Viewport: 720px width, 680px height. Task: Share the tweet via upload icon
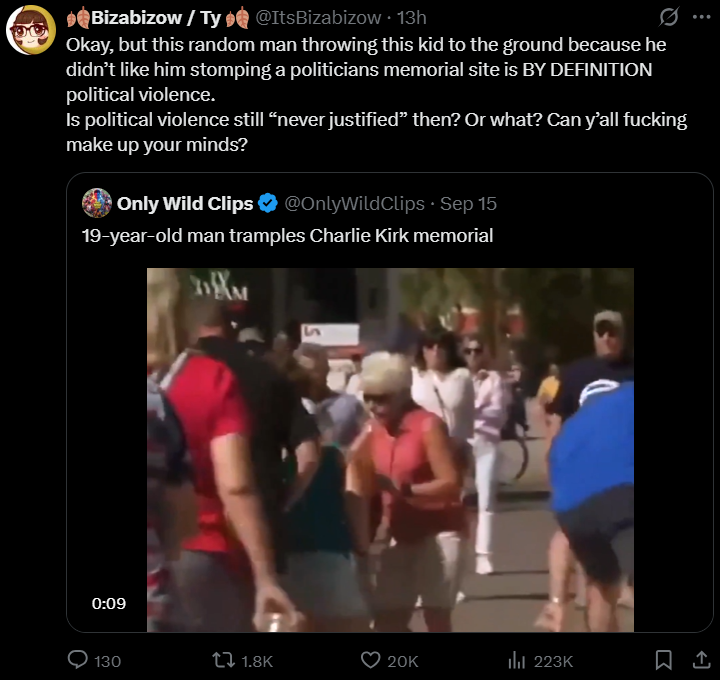(x=701, y=660)
